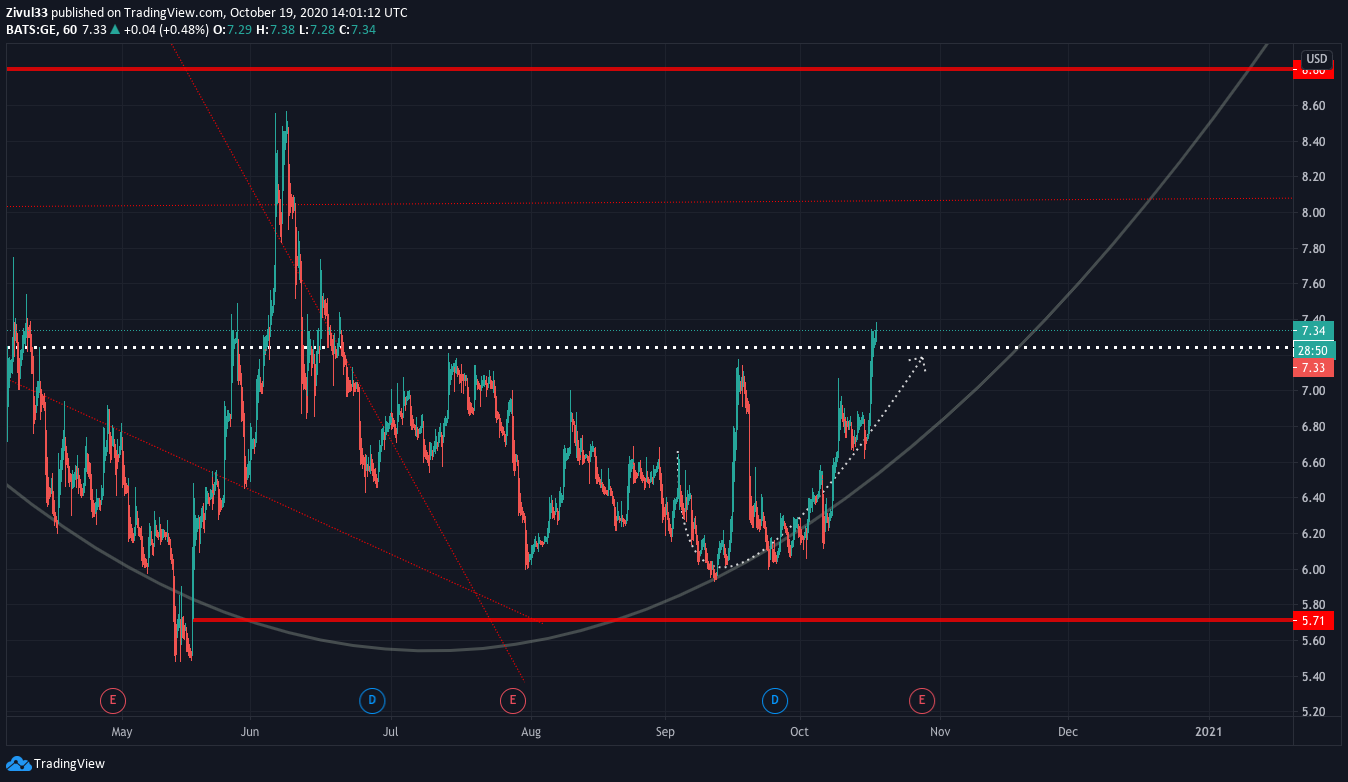This screenshot has width=1348, height=782.
Task: Click the earnings E marker before Aug
Action: click(x=512, y=701)
